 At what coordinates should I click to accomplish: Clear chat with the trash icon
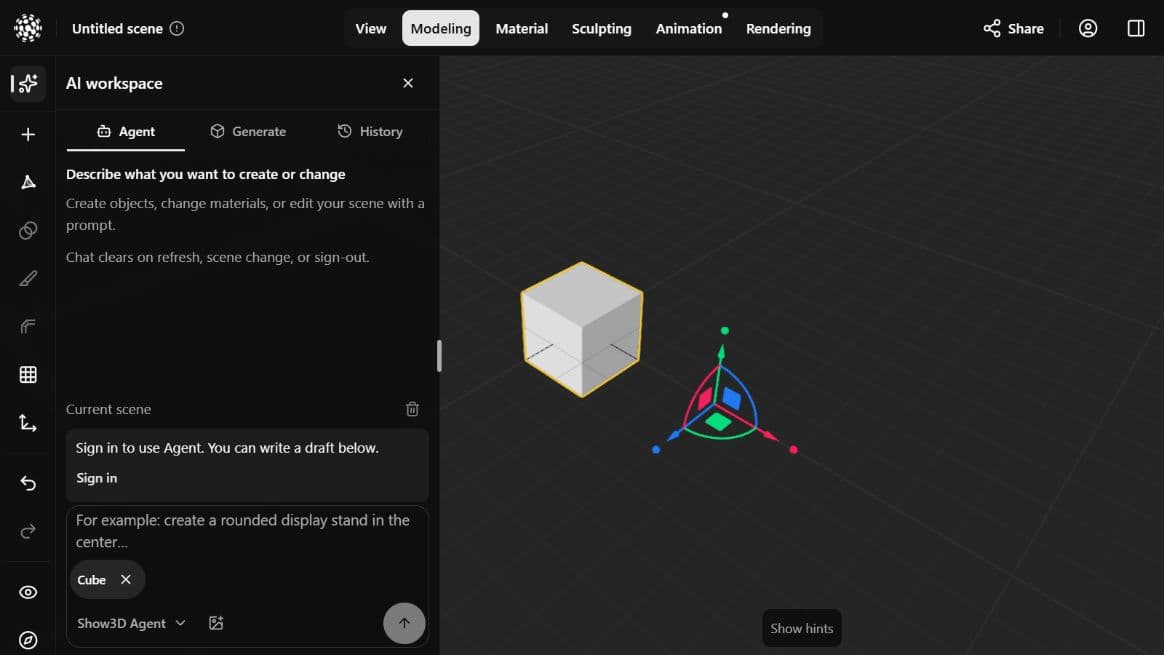coord(412,409)
